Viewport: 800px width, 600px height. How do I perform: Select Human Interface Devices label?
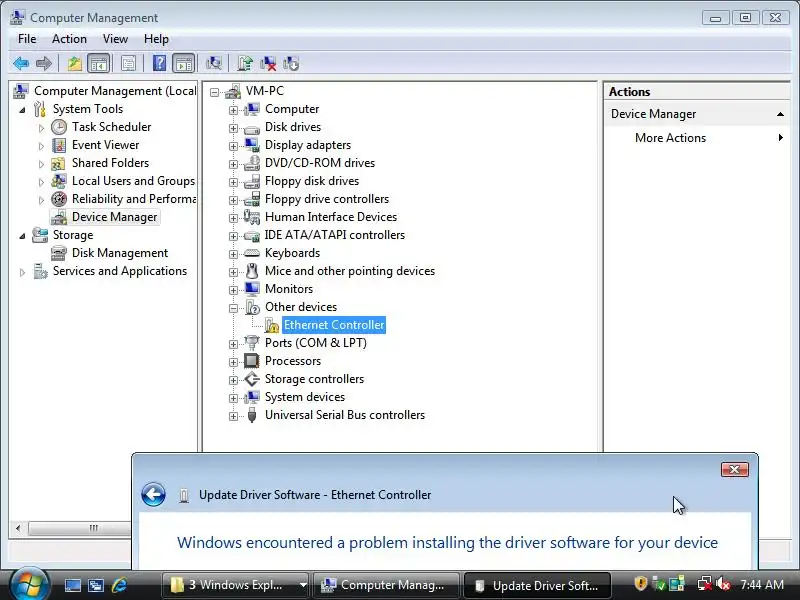pos(331,217)
